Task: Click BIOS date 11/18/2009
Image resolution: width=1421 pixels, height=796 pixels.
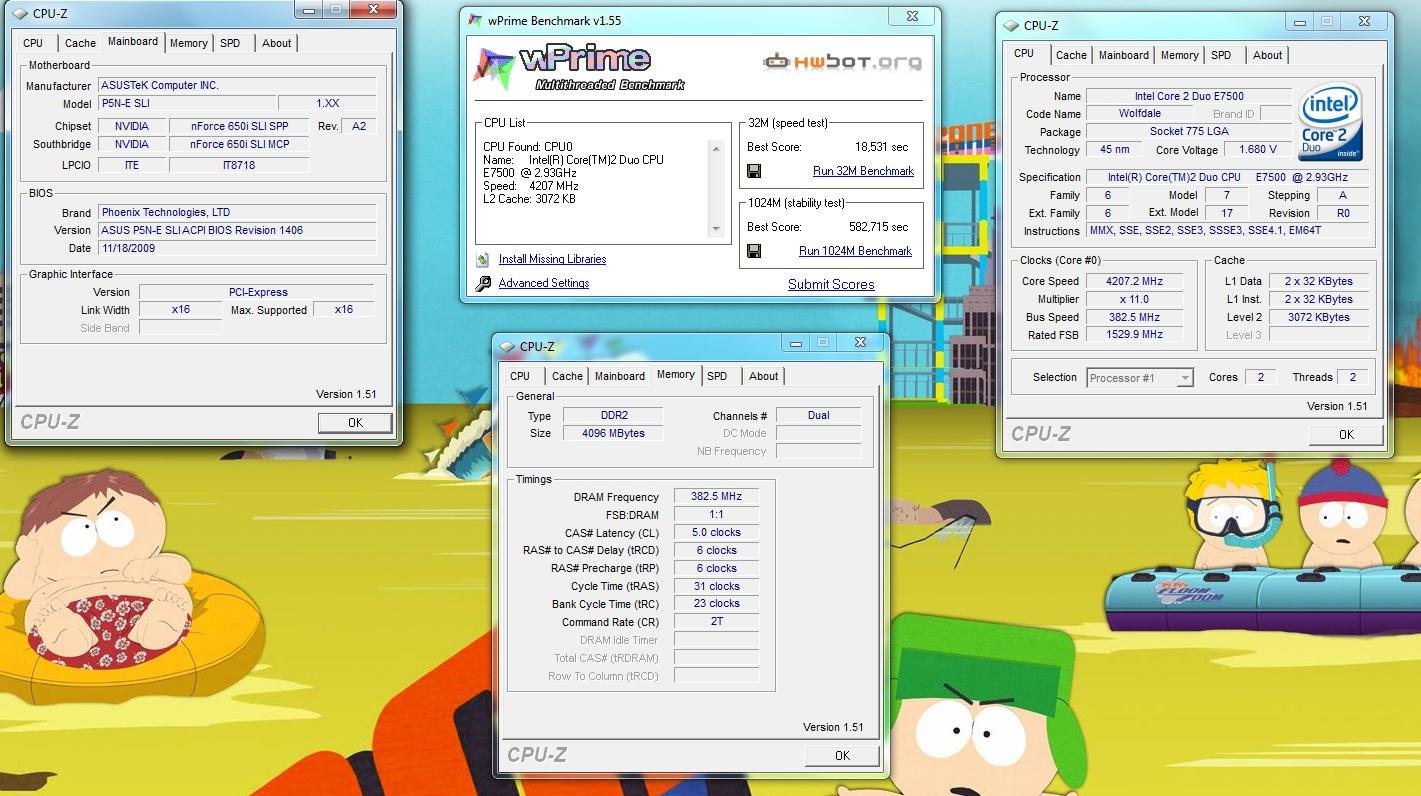Action: pyautogui.click(x=237, y=248)
